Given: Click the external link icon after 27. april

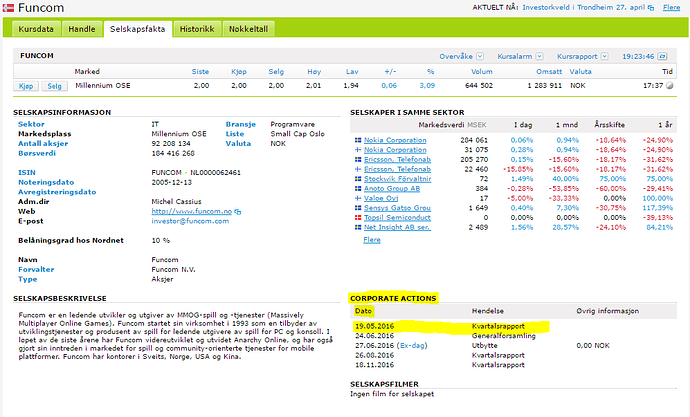Looking at the screenshot, I should (x=651, y=8).
